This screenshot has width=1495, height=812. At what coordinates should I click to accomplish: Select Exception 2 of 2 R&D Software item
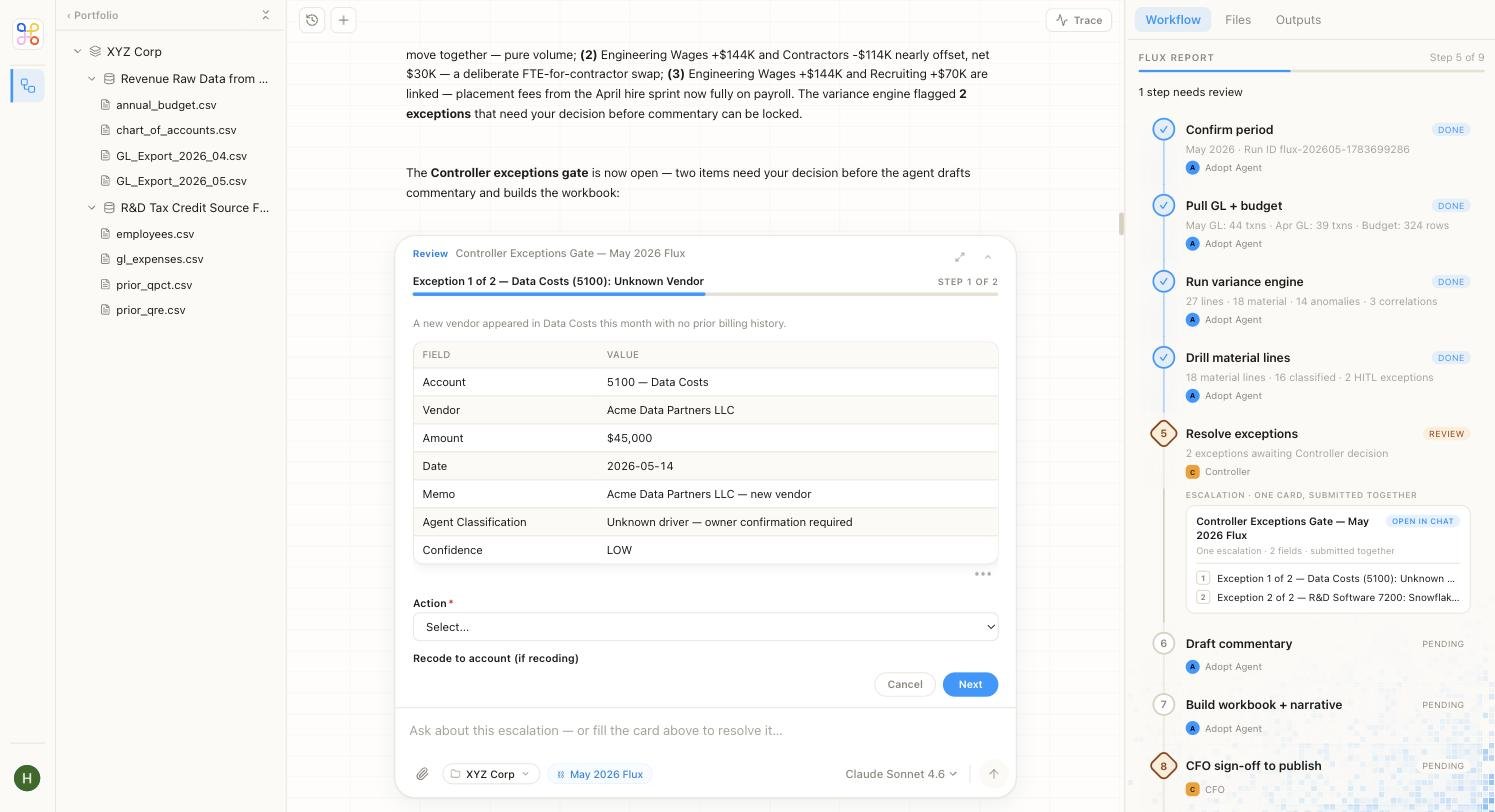point(1326,597)
